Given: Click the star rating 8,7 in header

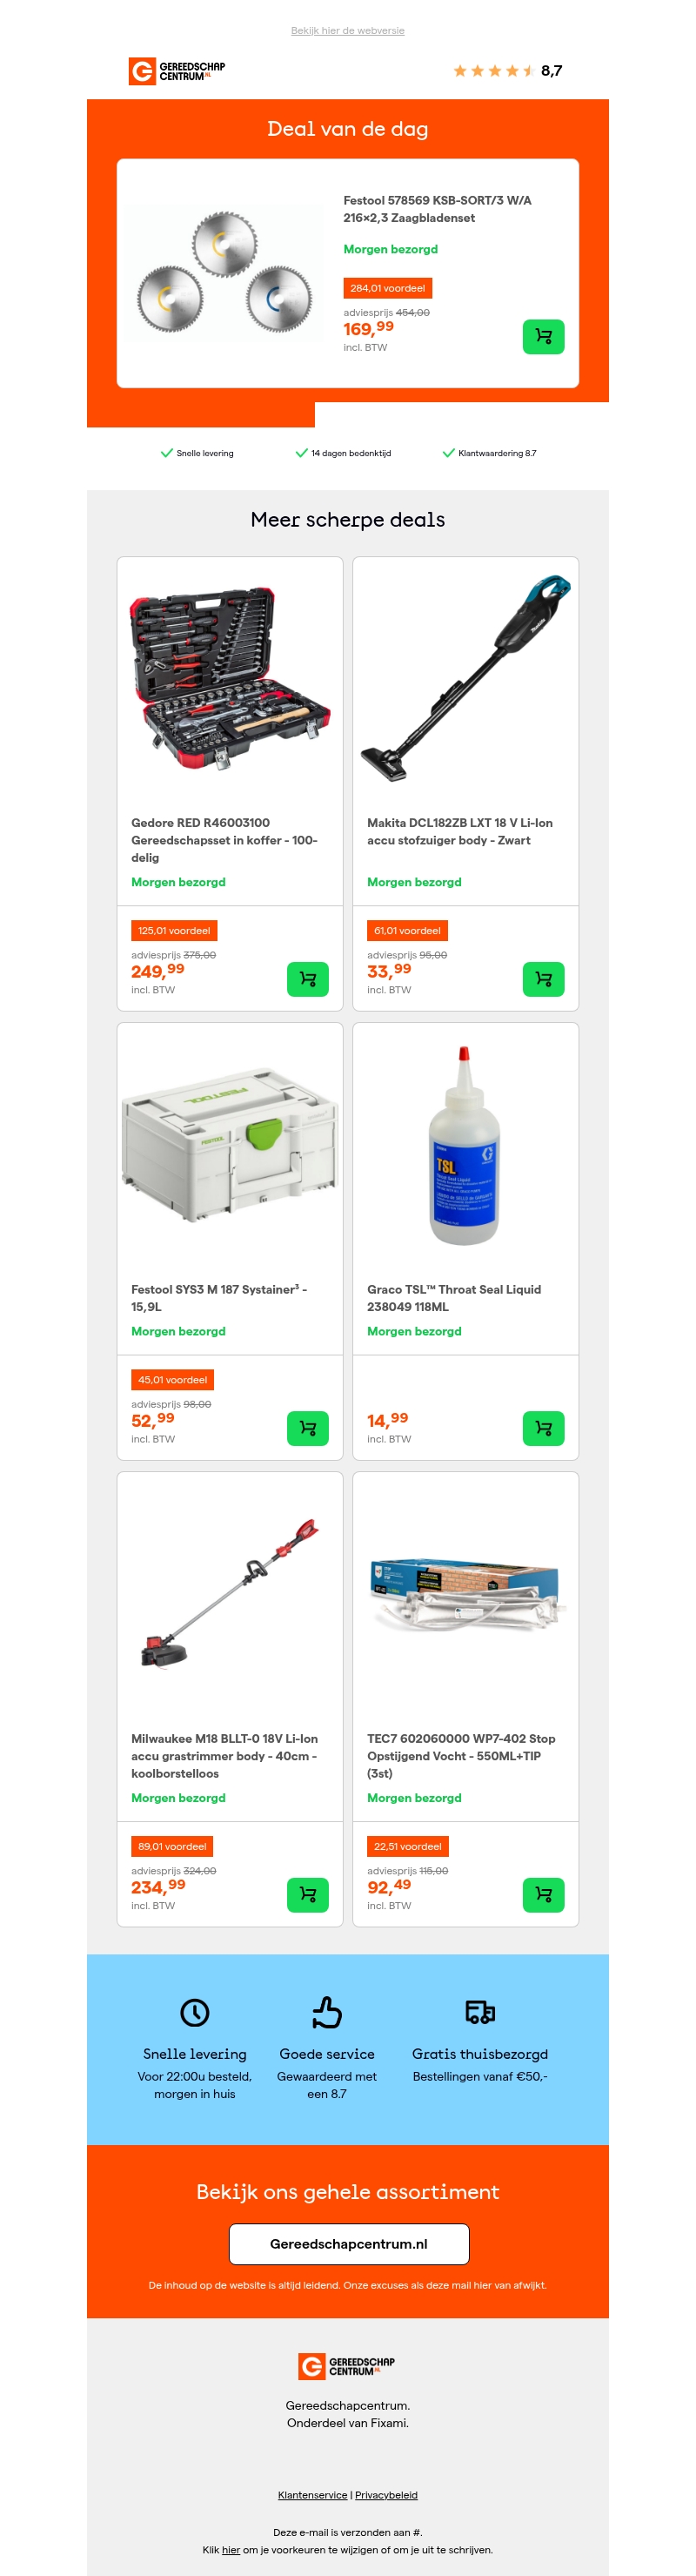Looking at the screenshot, I should (508, 71).
